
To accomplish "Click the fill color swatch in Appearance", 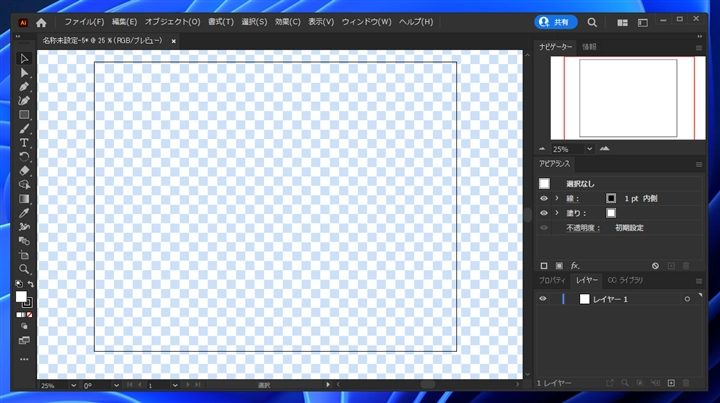I will 611,213.
